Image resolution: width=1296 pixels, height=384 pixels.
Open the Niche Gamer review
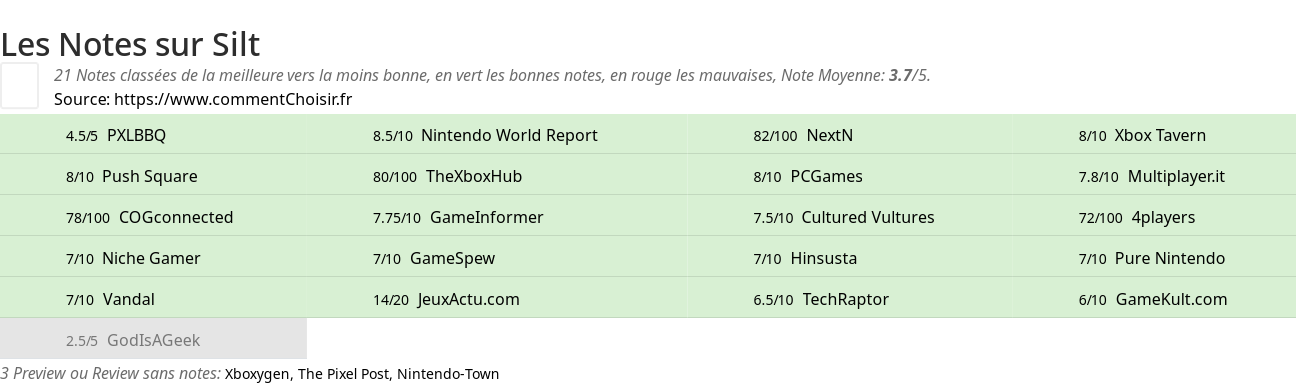pos(151,258)
